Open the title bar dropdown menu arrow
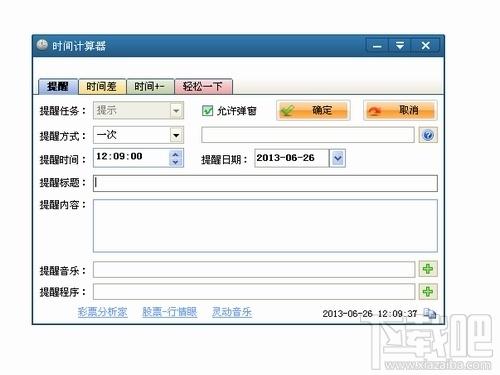This screenshot has height=375, width=500. 400,45
